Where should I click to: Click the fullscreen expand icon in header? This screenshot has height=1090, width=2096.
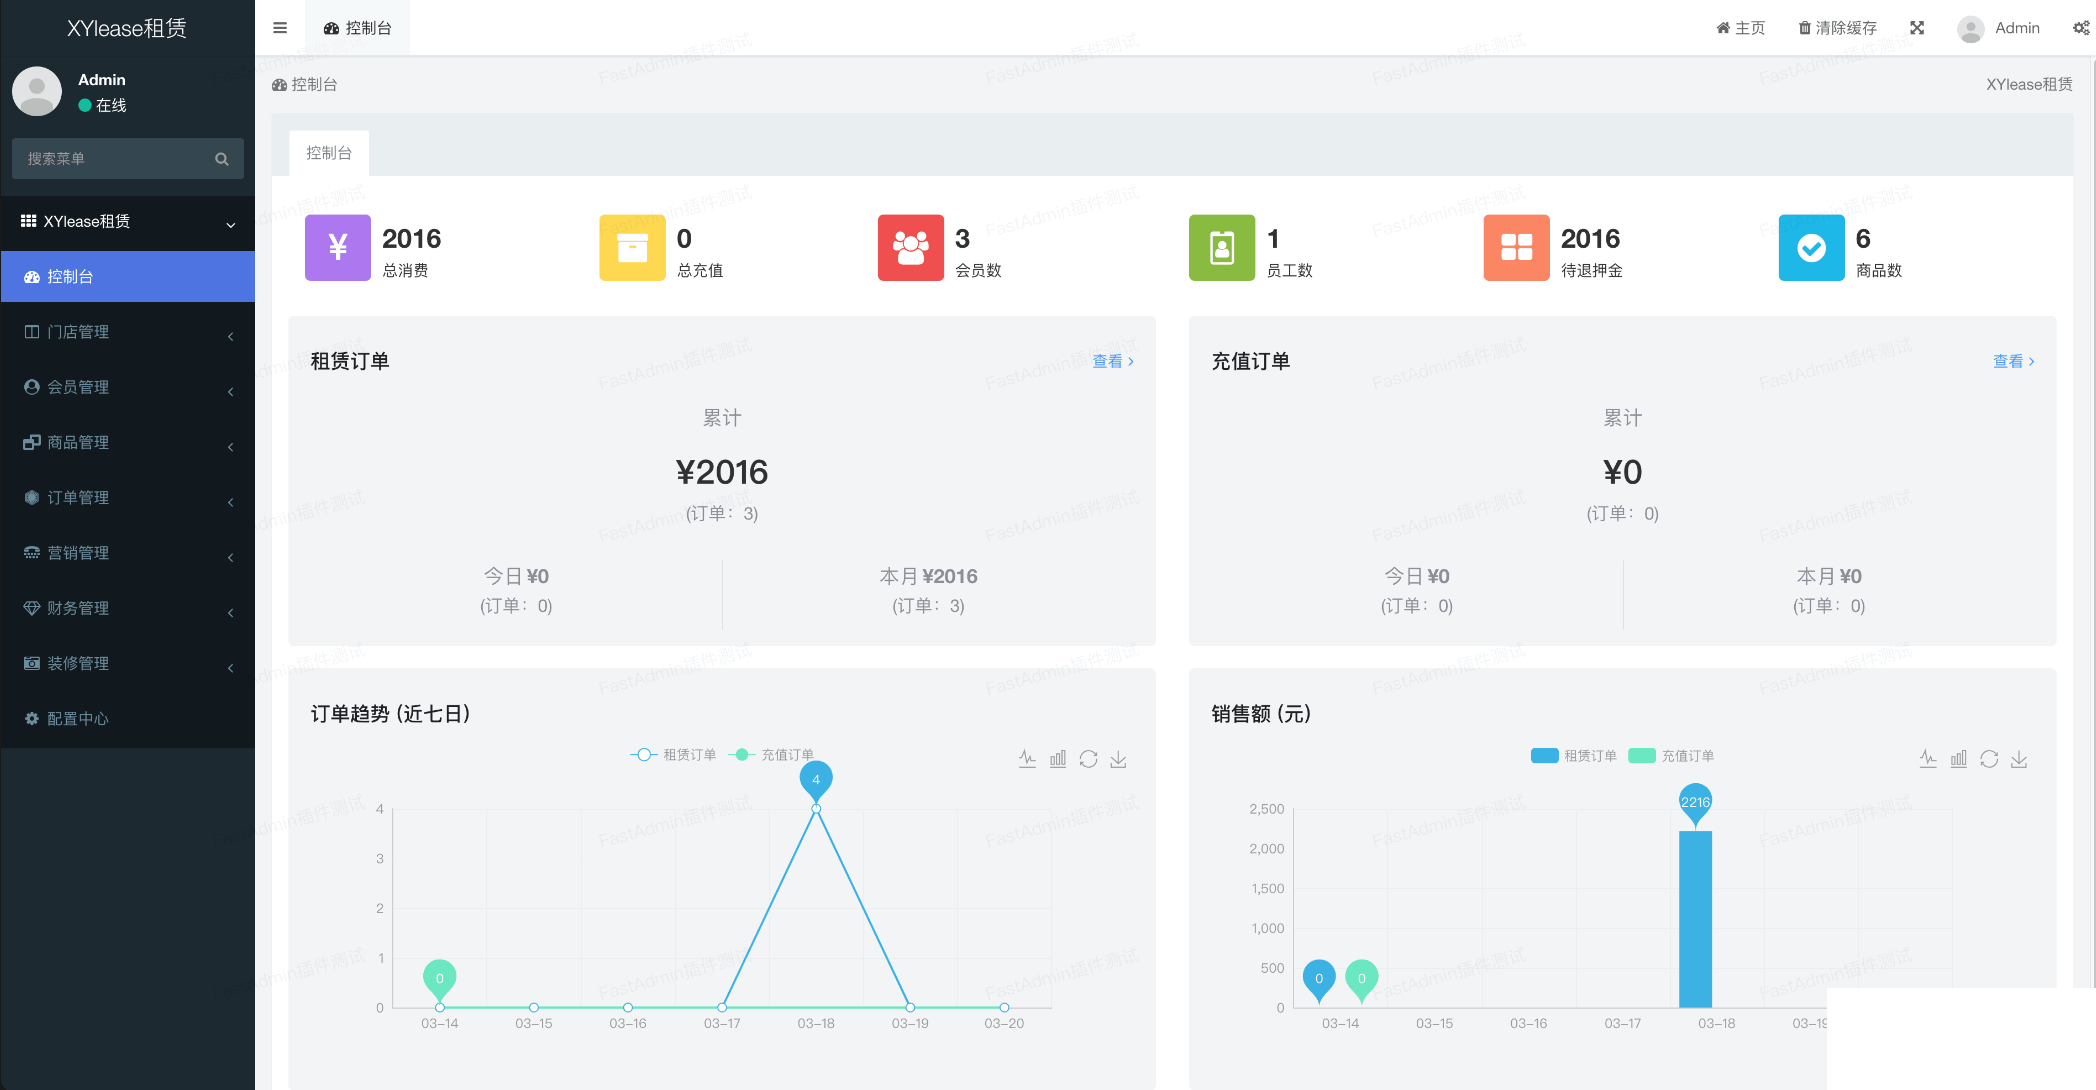pos(1917,28)
